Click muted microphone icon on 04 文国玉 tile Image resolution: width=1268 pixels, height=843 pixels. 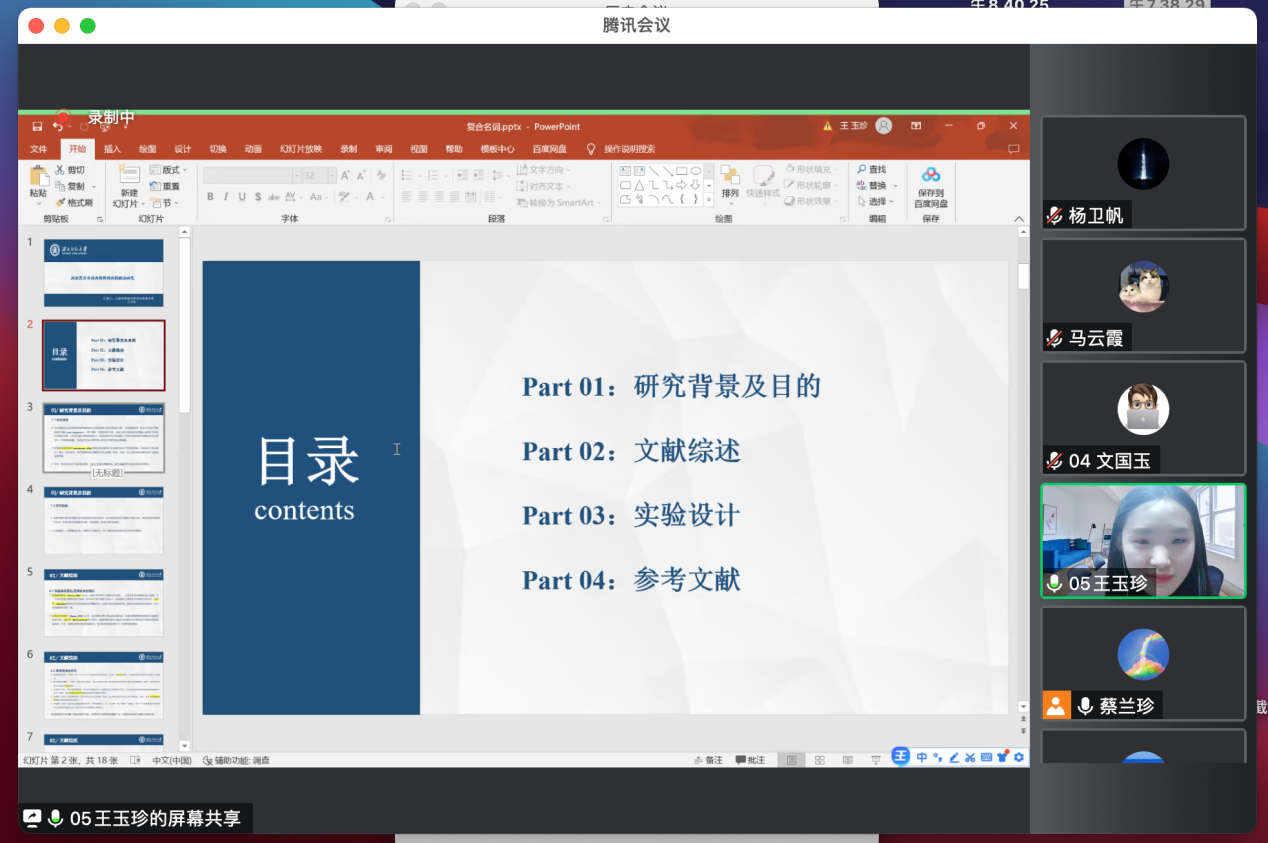point(1054,460)
